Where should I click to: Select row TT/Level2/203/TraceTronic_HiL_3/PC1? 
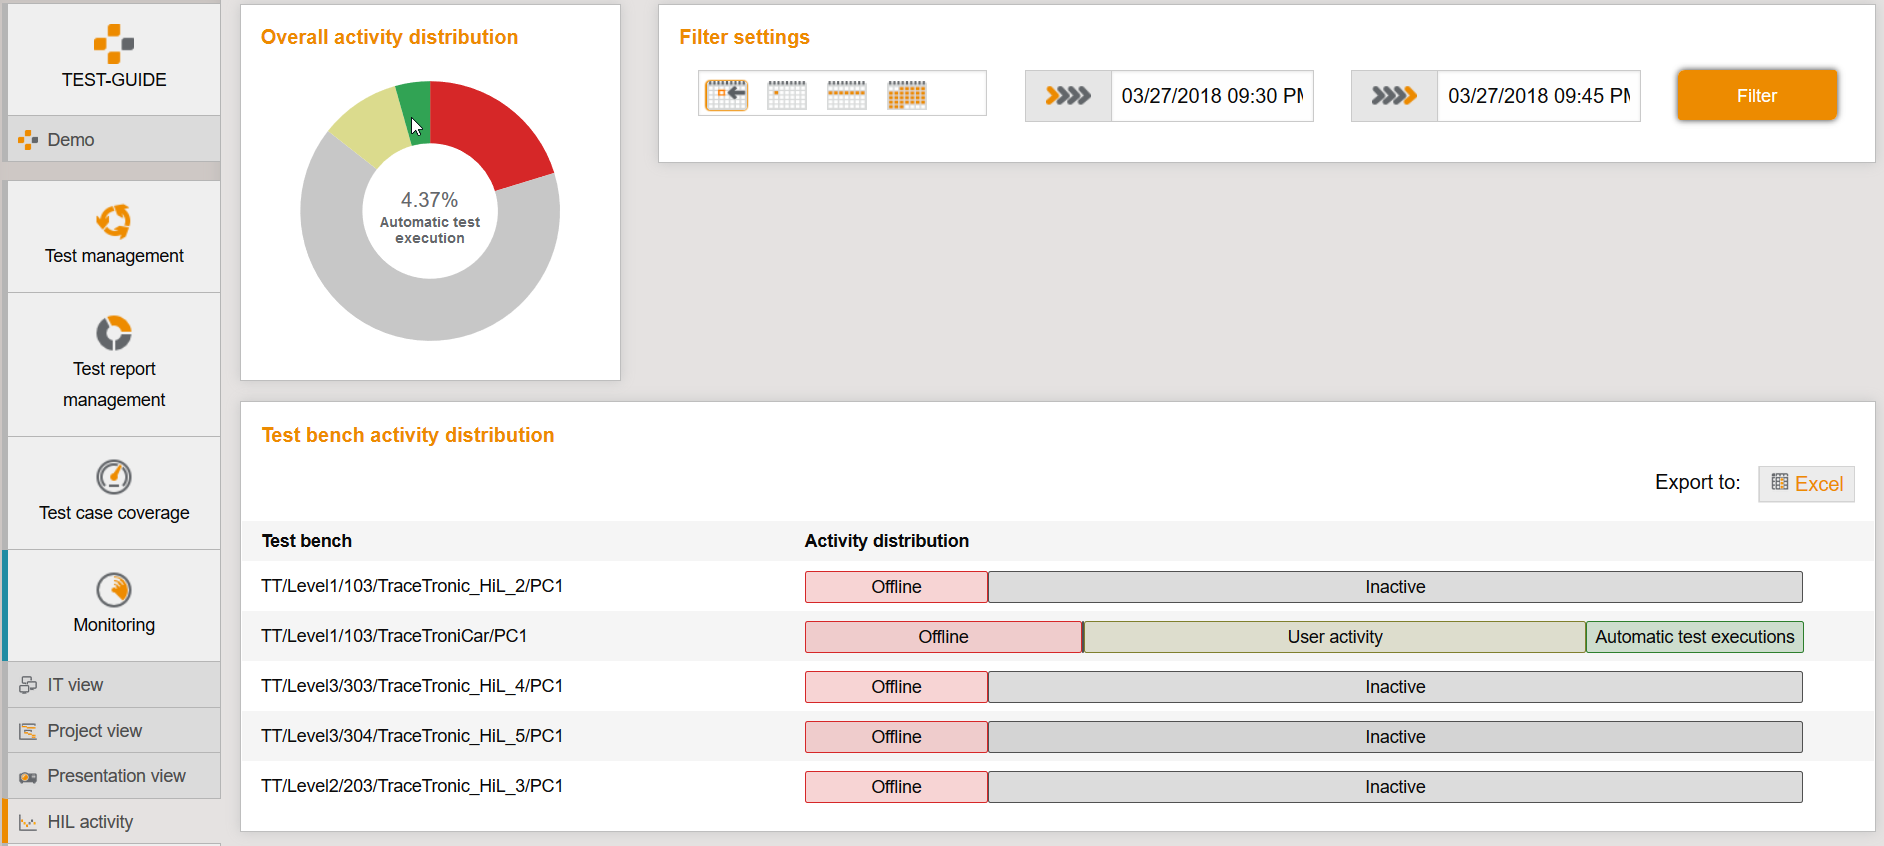click(x=1057, y=786)
